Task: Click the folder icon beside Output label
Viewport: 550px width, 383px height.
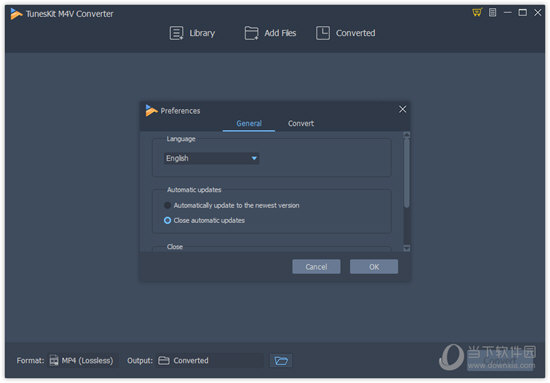Action: pyautogui.click(x=164, y=361)
